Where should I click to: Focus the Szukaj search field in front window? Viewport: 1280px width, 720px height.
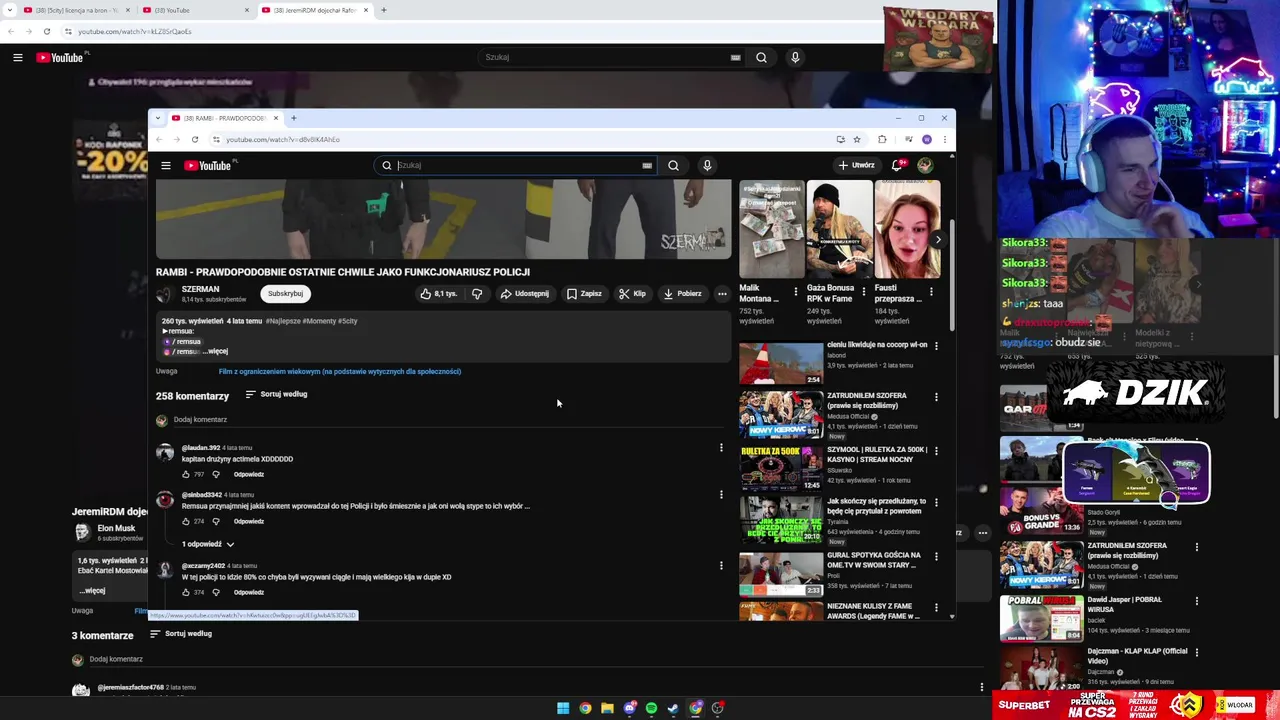point(518,166)
